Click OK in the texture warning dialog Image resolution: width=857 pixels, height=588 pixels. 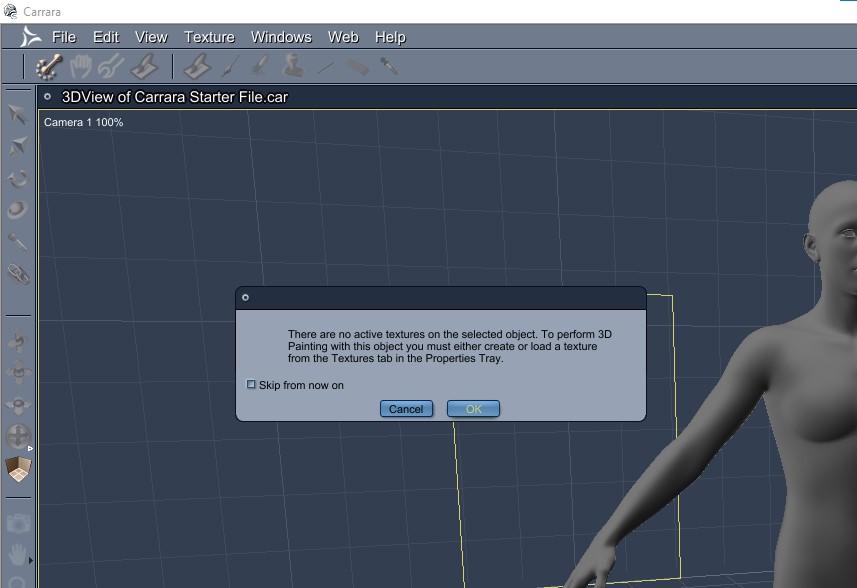[x=473, y=409]
